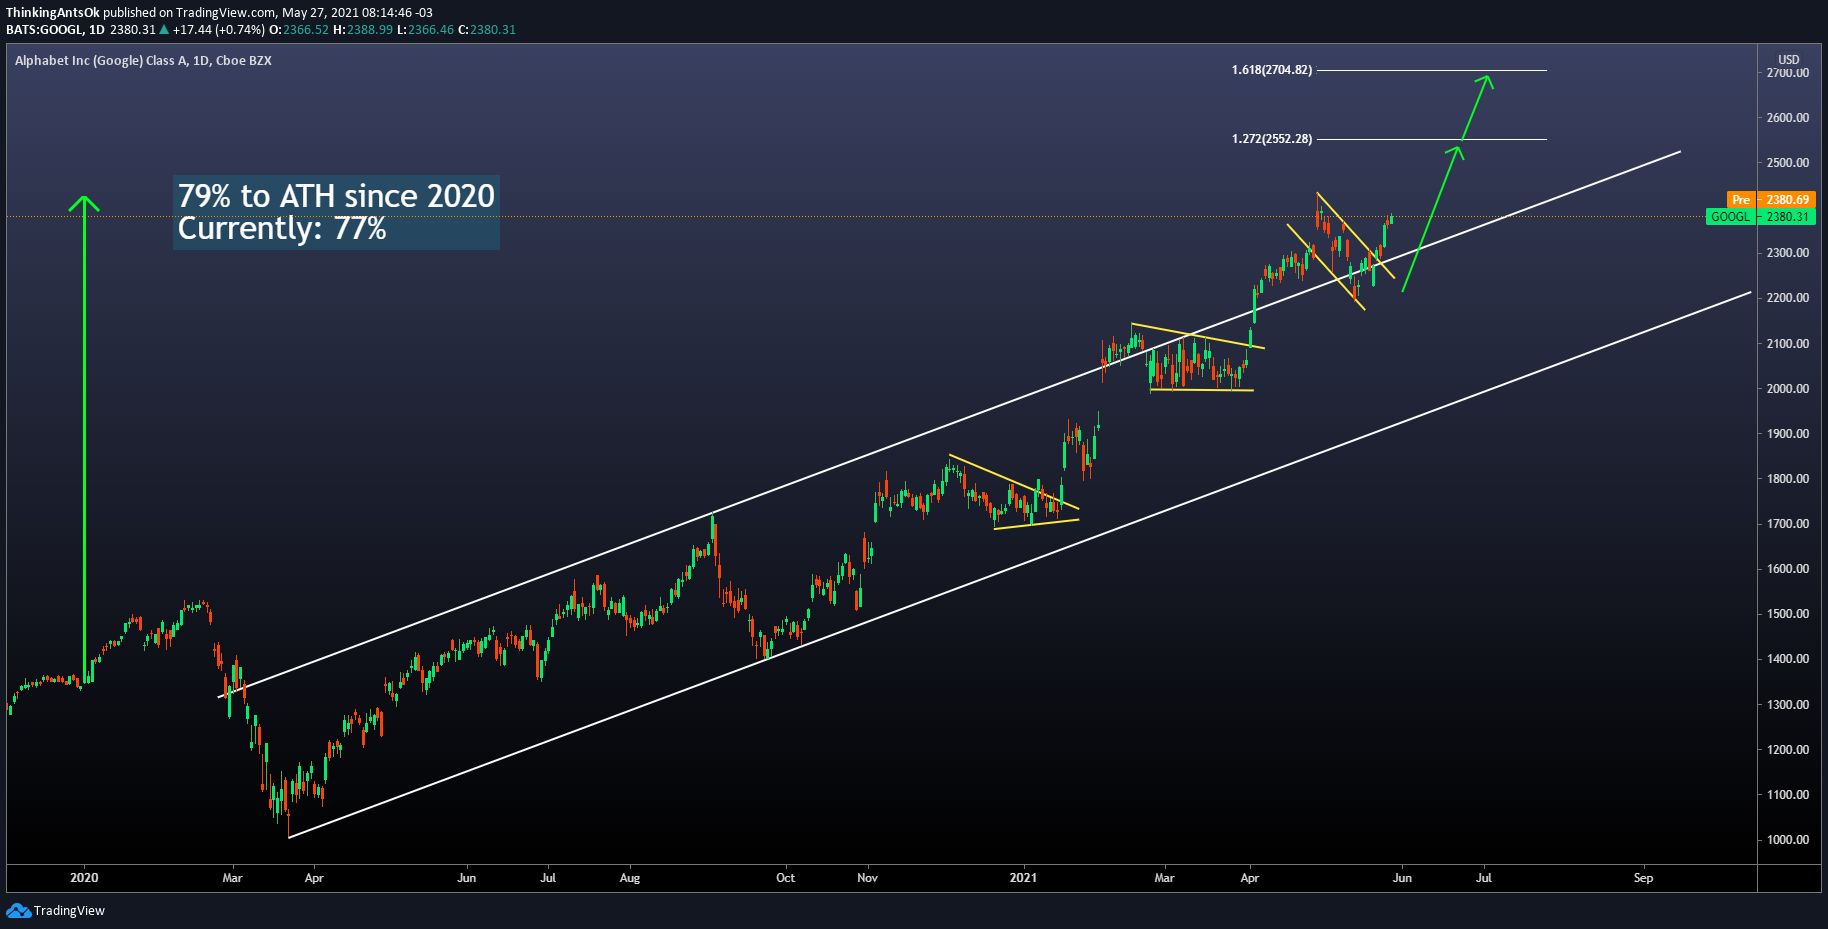
Task: Click the Jun label left of Jul 2020
Action: [x=467, y=878]
